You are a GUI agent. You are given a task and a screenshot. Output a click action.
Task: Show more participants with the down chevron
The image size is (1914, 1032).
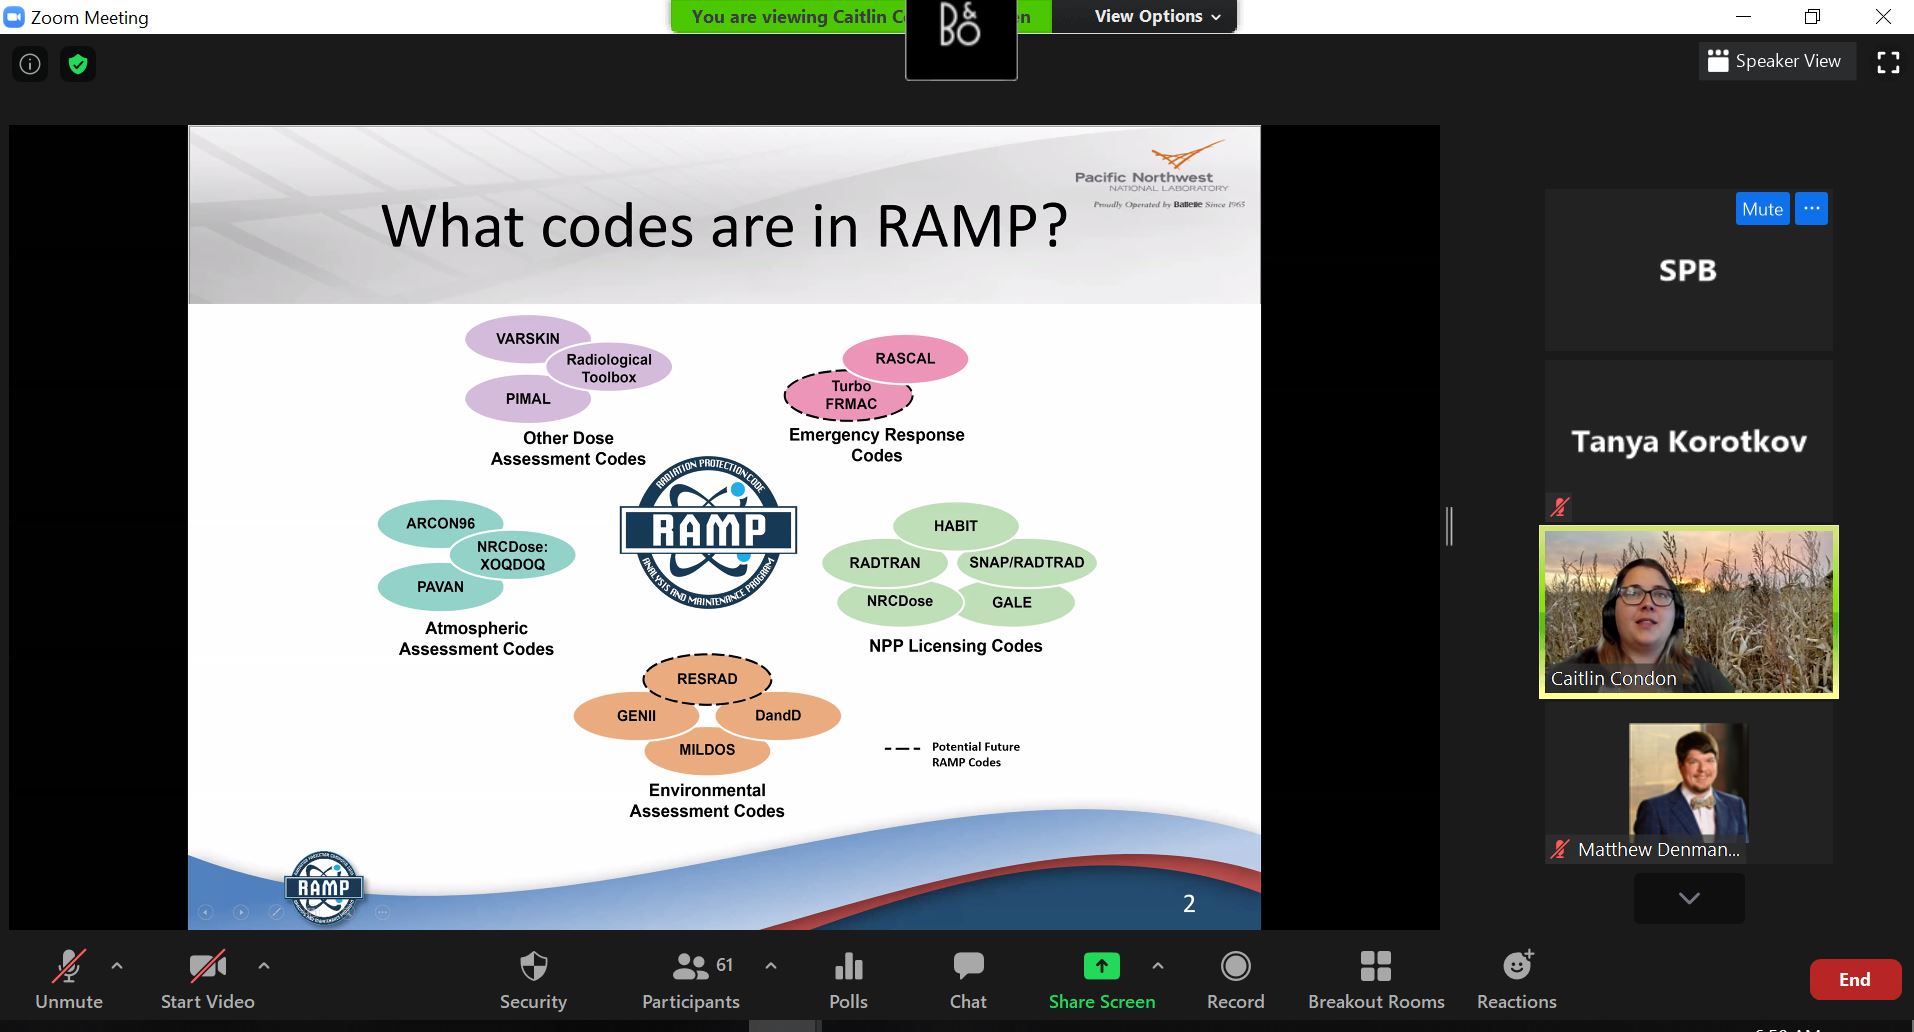point(1689,898)
